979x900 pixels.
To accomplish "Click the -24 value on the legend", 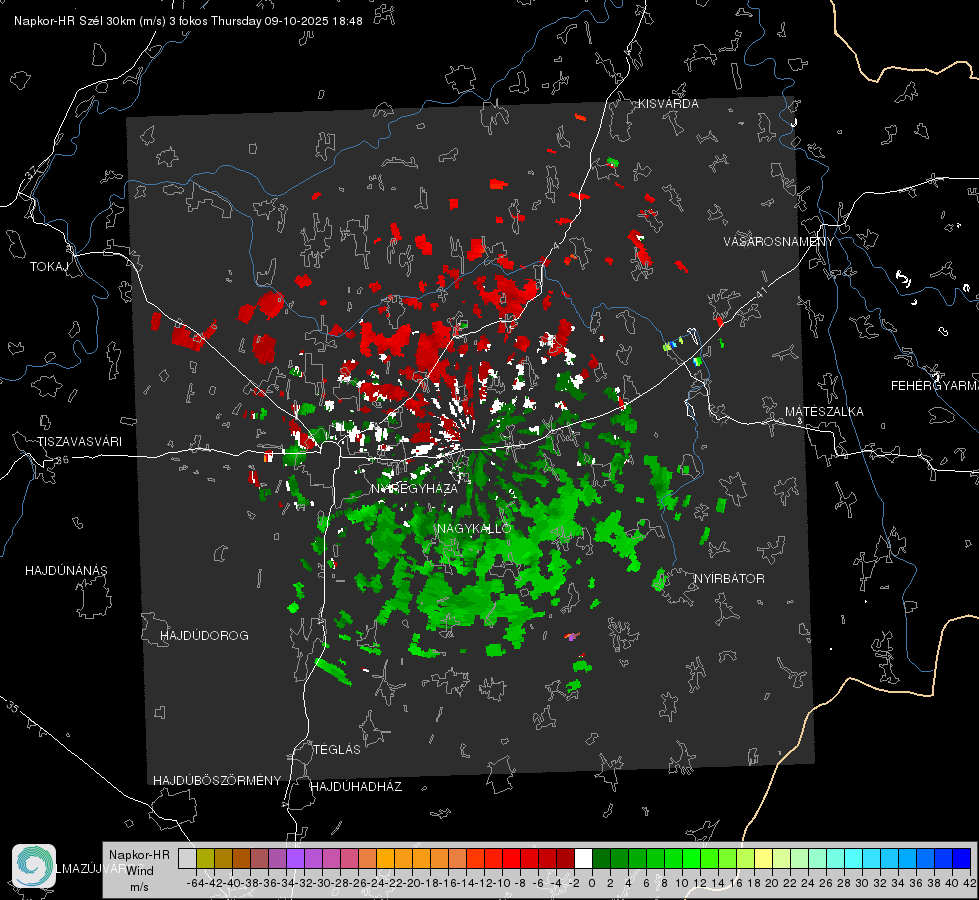I will pyautogui.click(x=376, y=883).
